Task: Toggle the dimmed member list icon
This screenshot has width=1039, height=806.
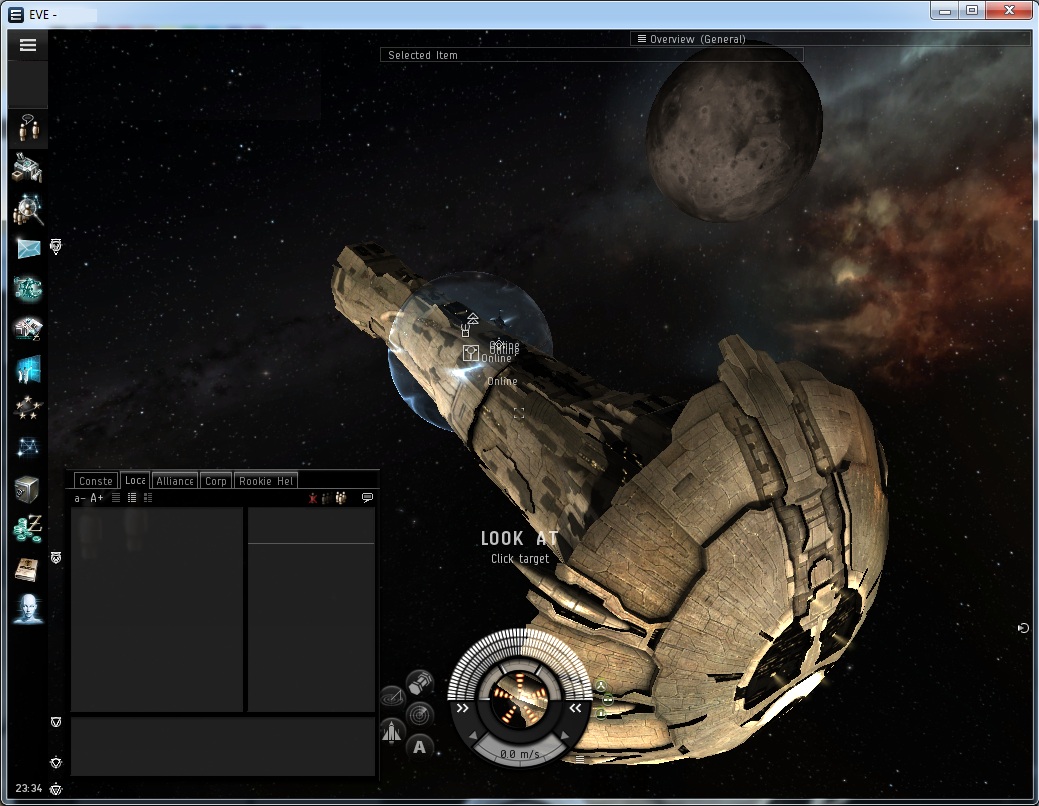Action: click(x=326, y=498)
